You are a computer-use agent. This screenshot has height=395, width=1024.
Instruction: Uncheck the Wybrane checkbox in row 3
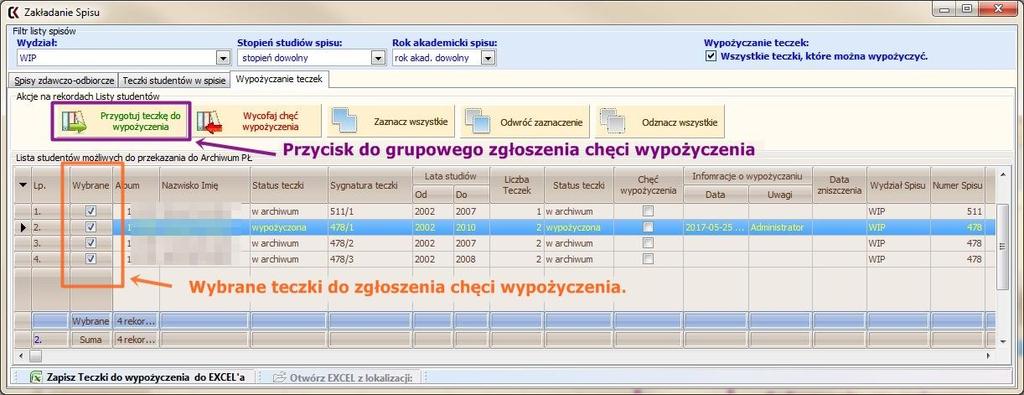pyautogui.click(x=91, y=242)
